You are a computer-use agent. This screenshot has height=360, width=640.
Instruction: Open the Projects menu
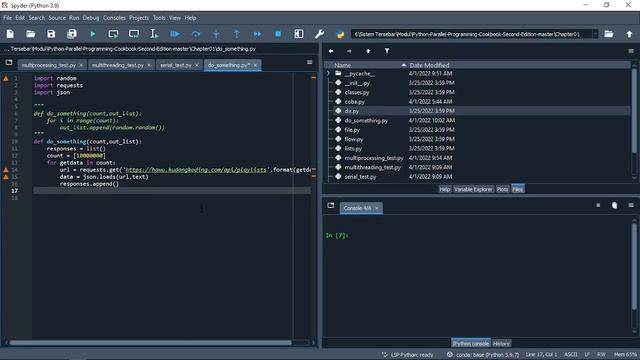[139, 18]
